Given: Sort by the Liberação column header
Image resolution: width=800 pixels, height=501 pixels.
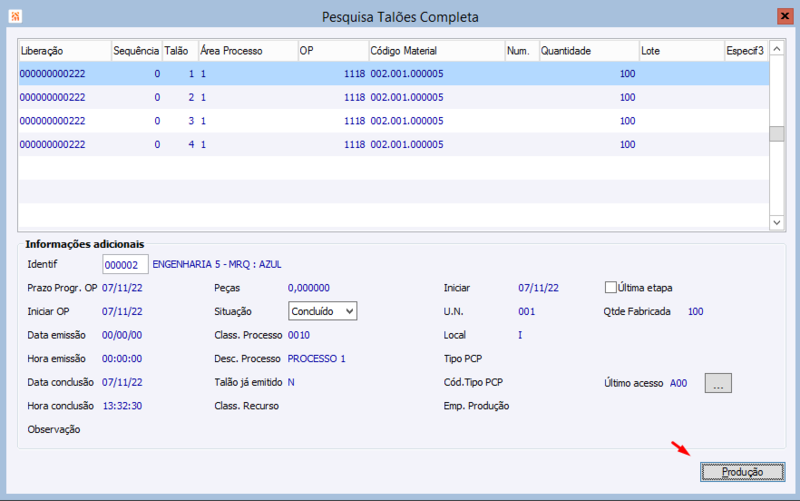Looking at the screenshot, I should click(x=65, y=51).
